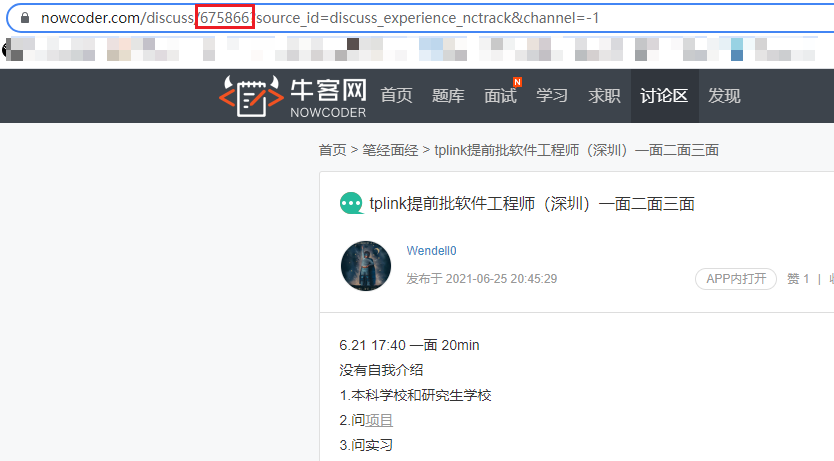The height and width of the screenshot is (461, 834).
Task: Open the Wendell0 avatar image
Action: [366, 266]
